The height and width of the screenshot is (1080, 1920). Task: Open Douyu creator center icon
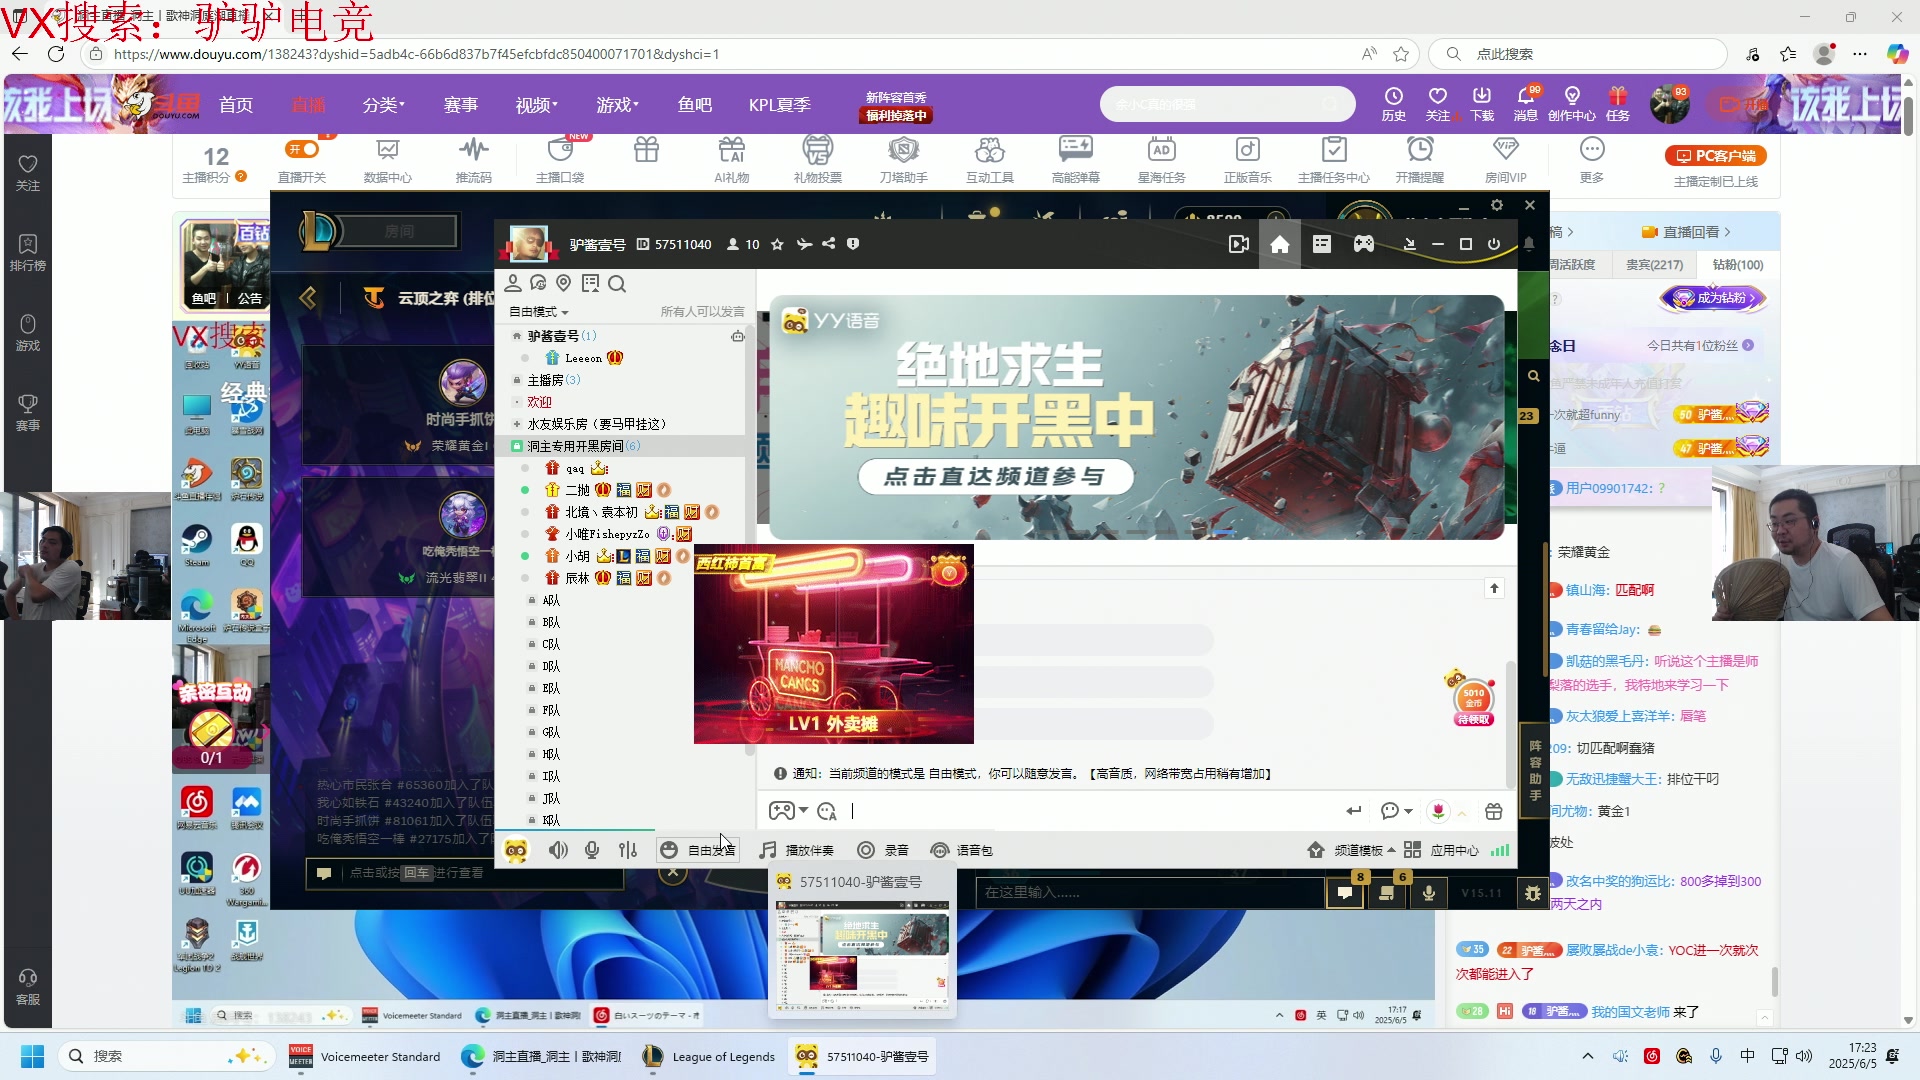[1571, 103]
